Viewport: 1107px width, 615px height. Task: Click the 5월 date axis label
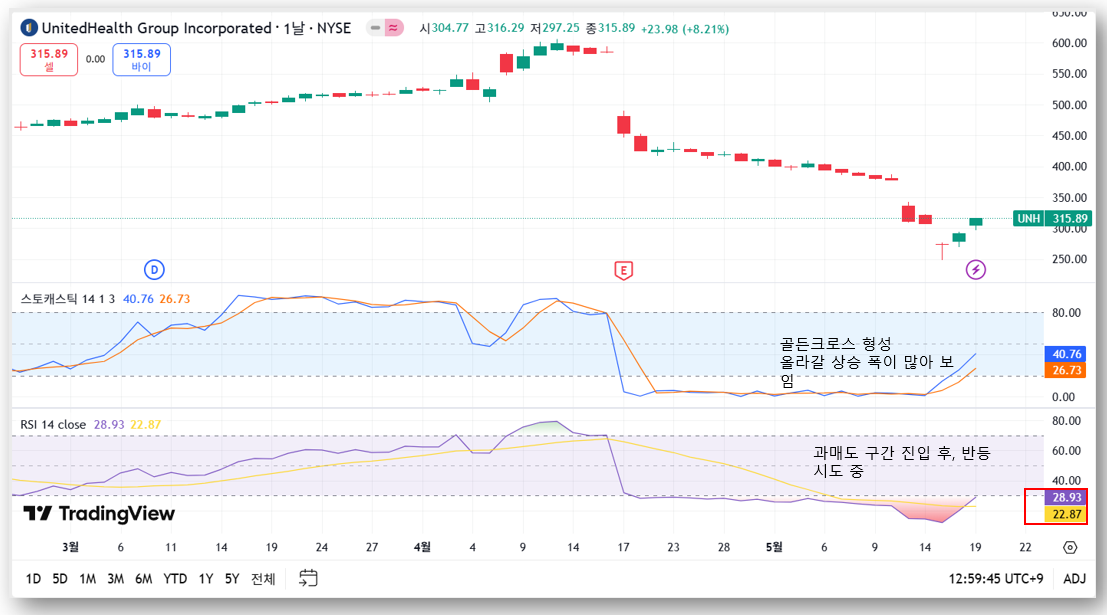pos(774,547)
